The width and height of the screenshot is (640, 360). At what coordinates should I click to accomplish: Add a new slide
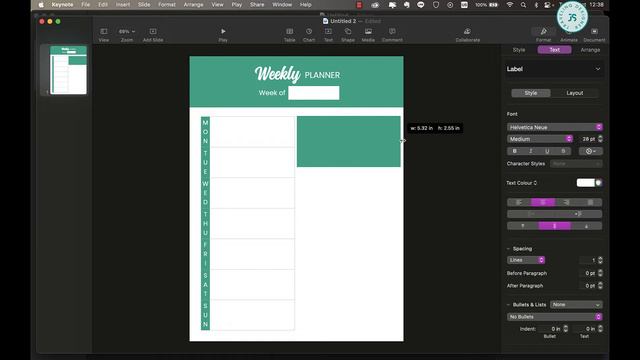[153, 35]
